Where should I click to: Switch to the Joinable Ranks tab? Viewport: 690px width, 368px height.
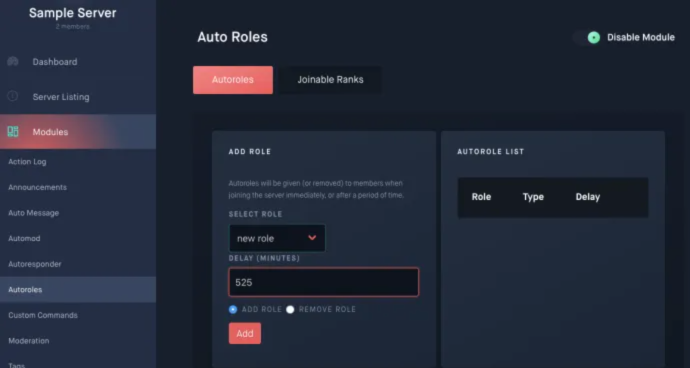(x=330, y=80)
